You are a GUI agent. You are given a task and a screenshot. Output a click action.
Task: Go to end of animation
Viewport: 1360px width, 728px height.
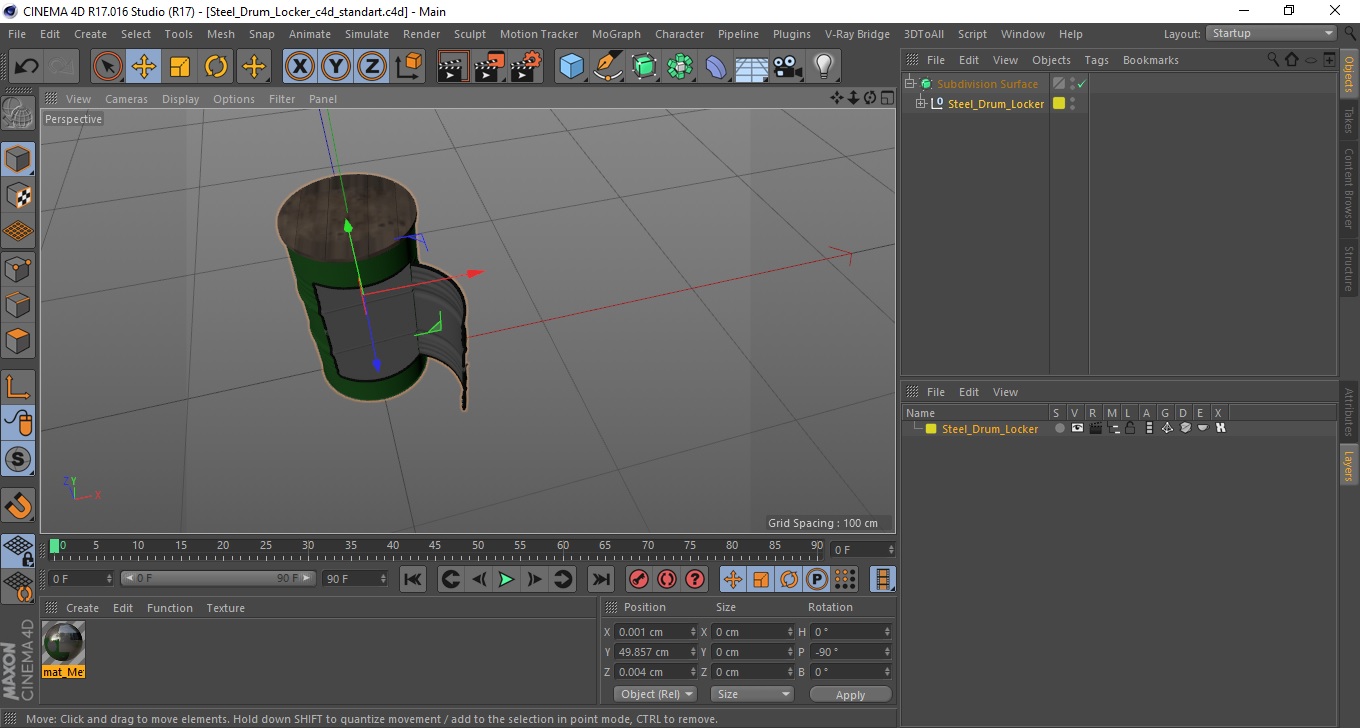tap(600, 579)
